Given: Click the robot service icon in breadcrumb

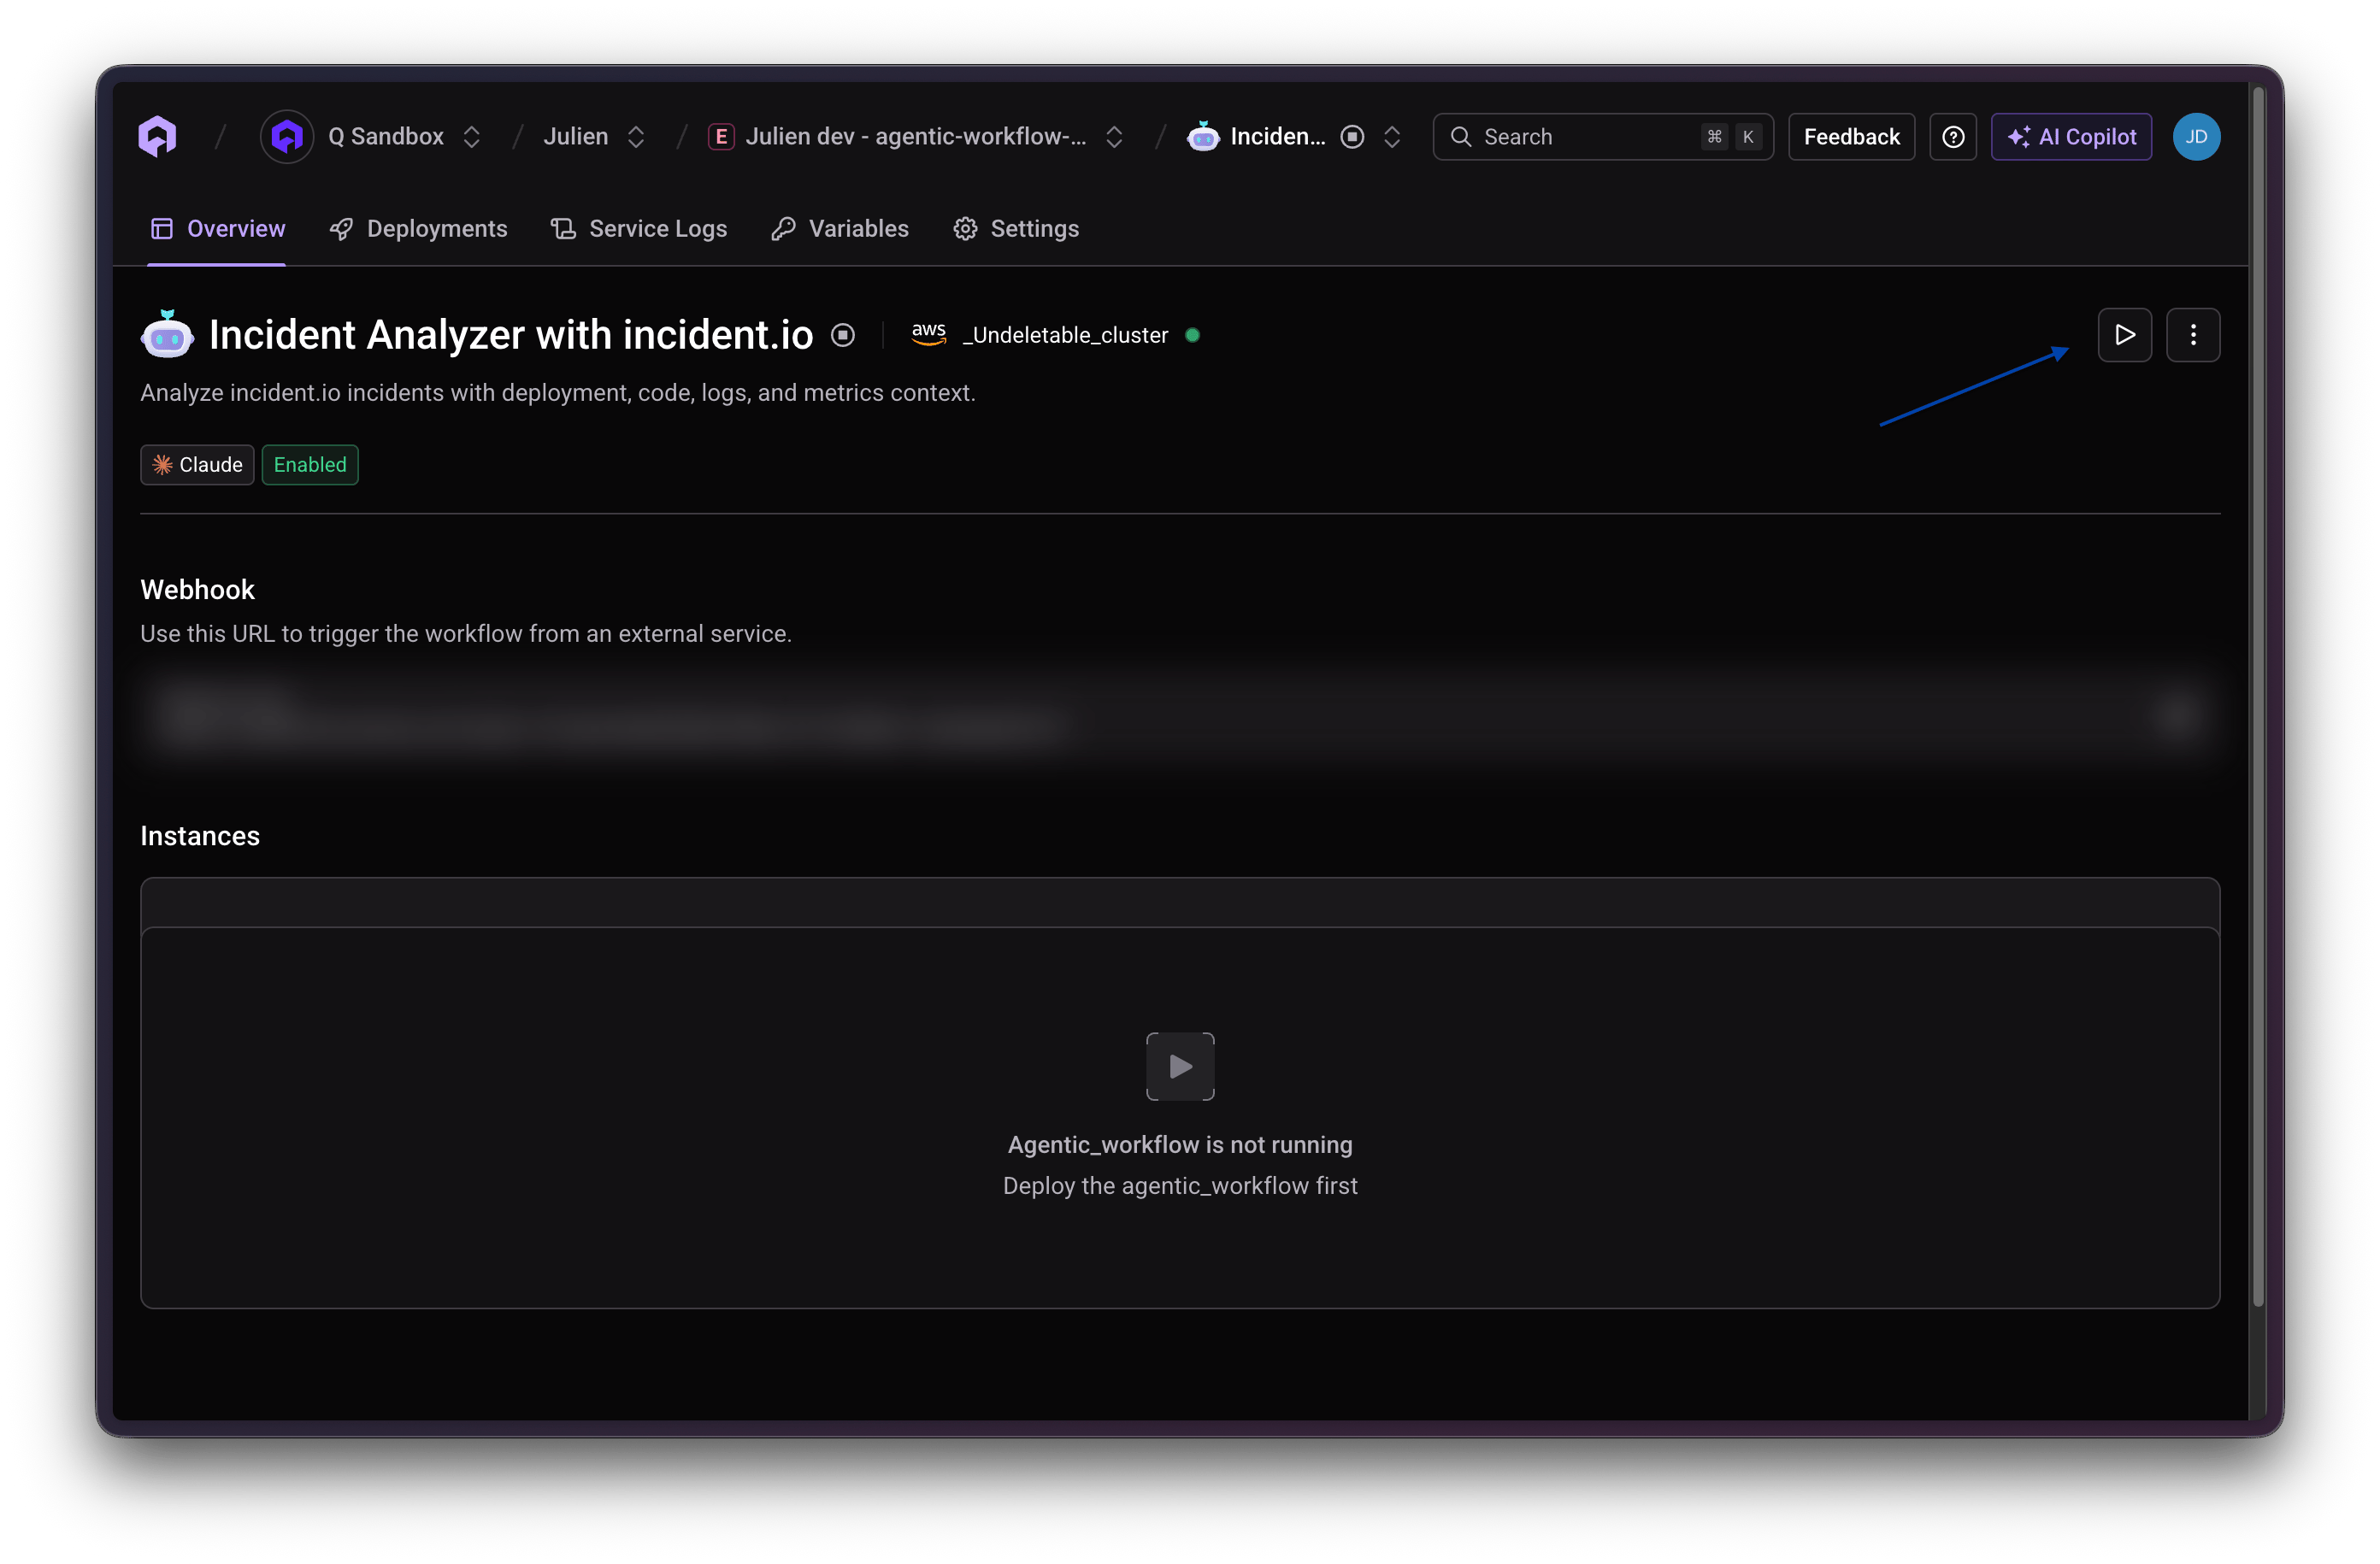Looking at the screenshot, I should coord(1203,136).
